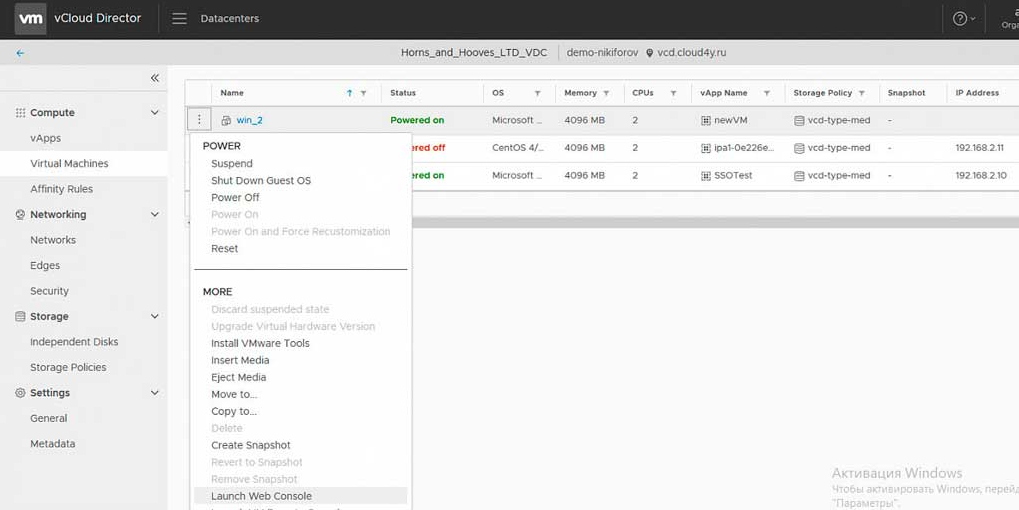Image resolution: width=1019 pixels, height=510 pixels.
Task: Collapse the sidebar with double chevron
Action: [x=155, y=78]
